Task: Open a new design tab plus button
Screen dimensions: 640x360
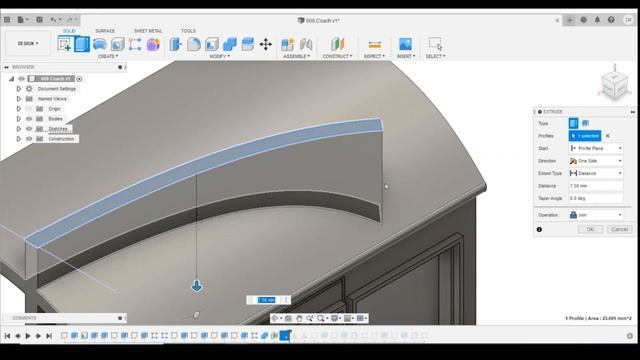Action: (x=569, y=20)
